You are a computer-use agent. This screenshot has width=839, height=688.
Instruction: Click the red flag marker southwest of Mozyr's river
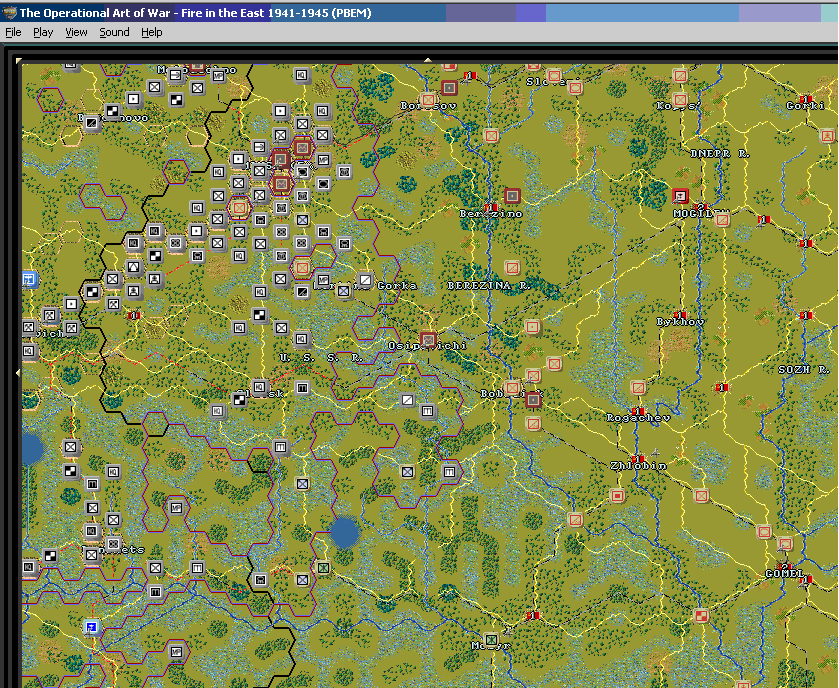click(532, 615)
